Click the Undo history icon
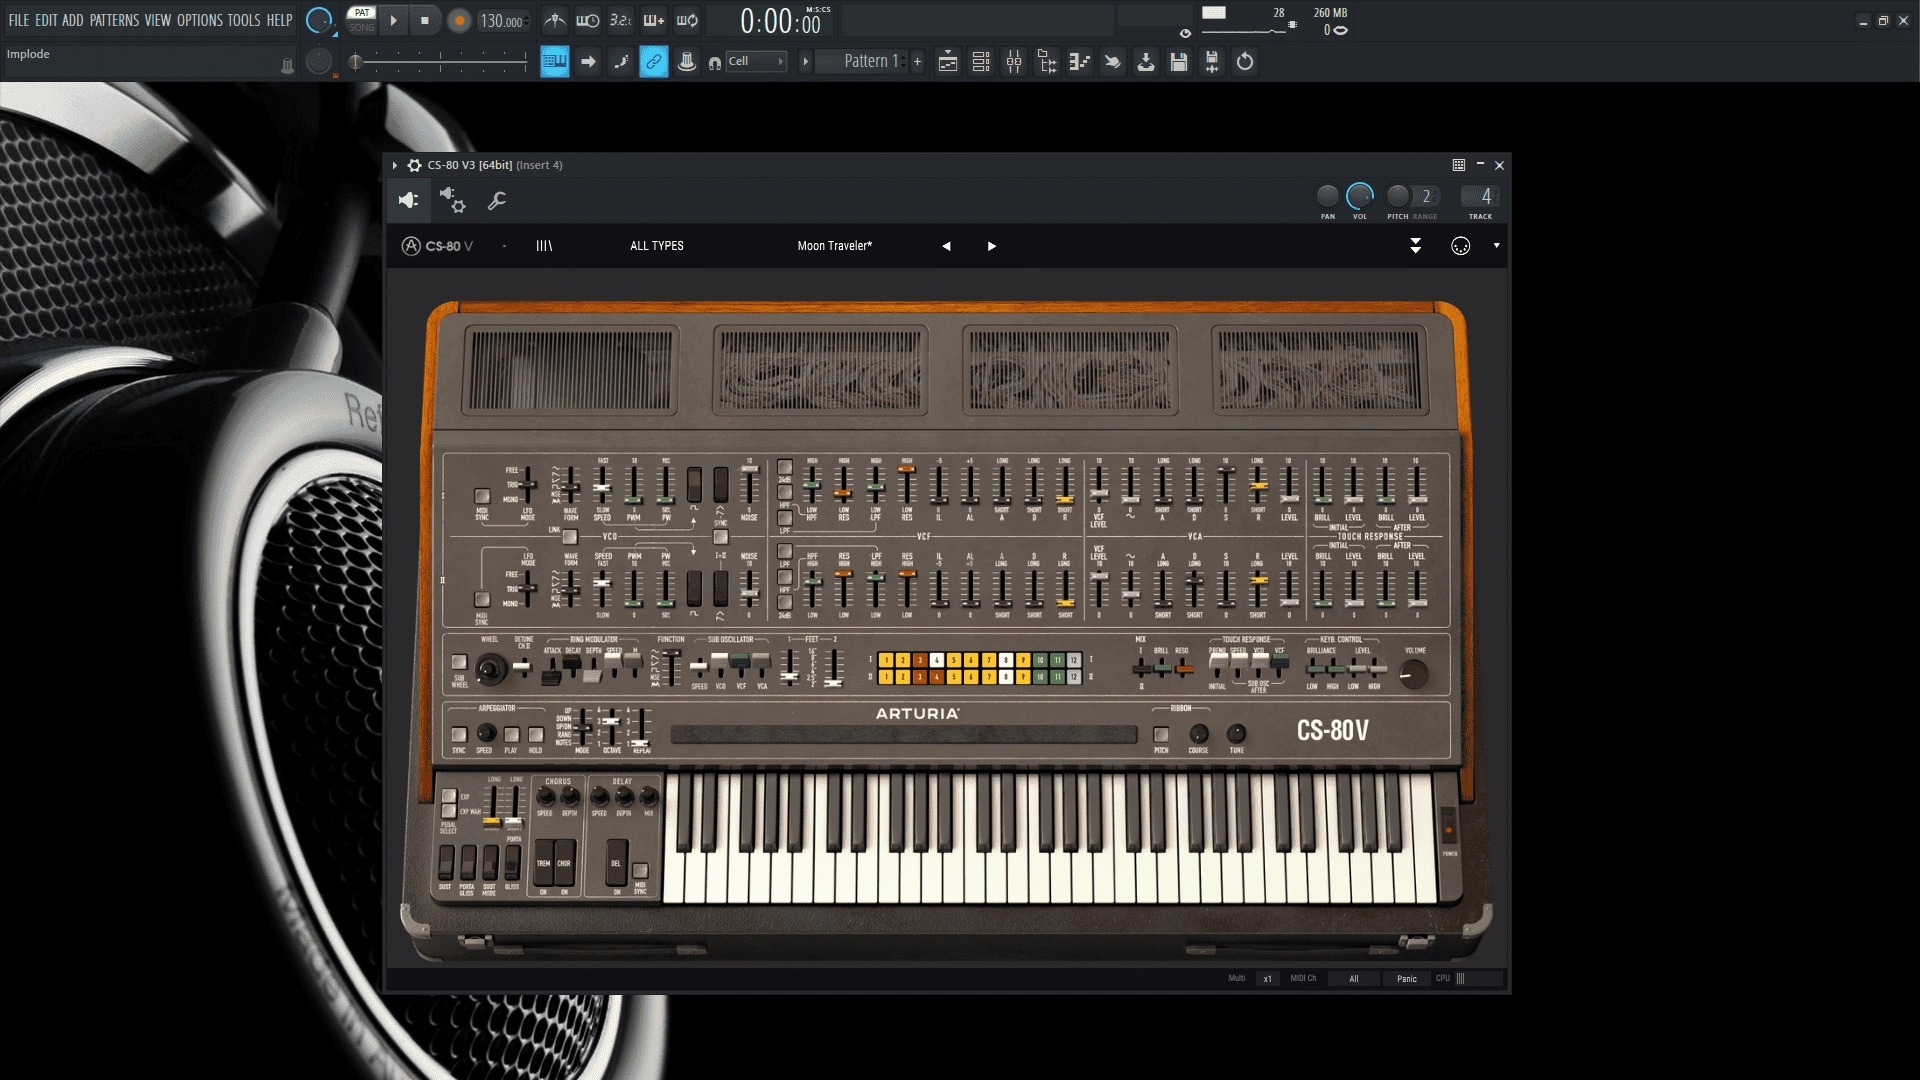This screenshot has height=1080, width=1920. 1245,62
